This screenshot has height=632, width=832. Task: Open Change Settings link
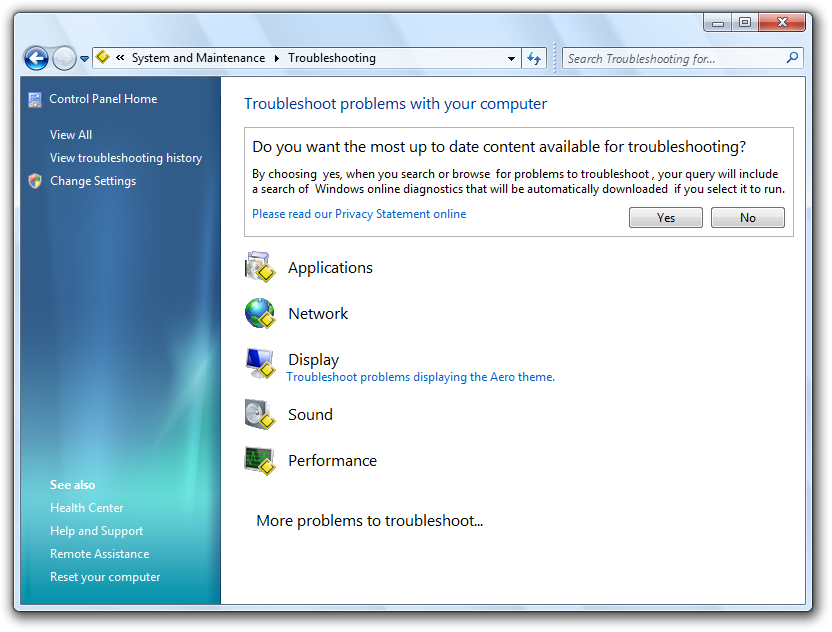pos(93,181)
